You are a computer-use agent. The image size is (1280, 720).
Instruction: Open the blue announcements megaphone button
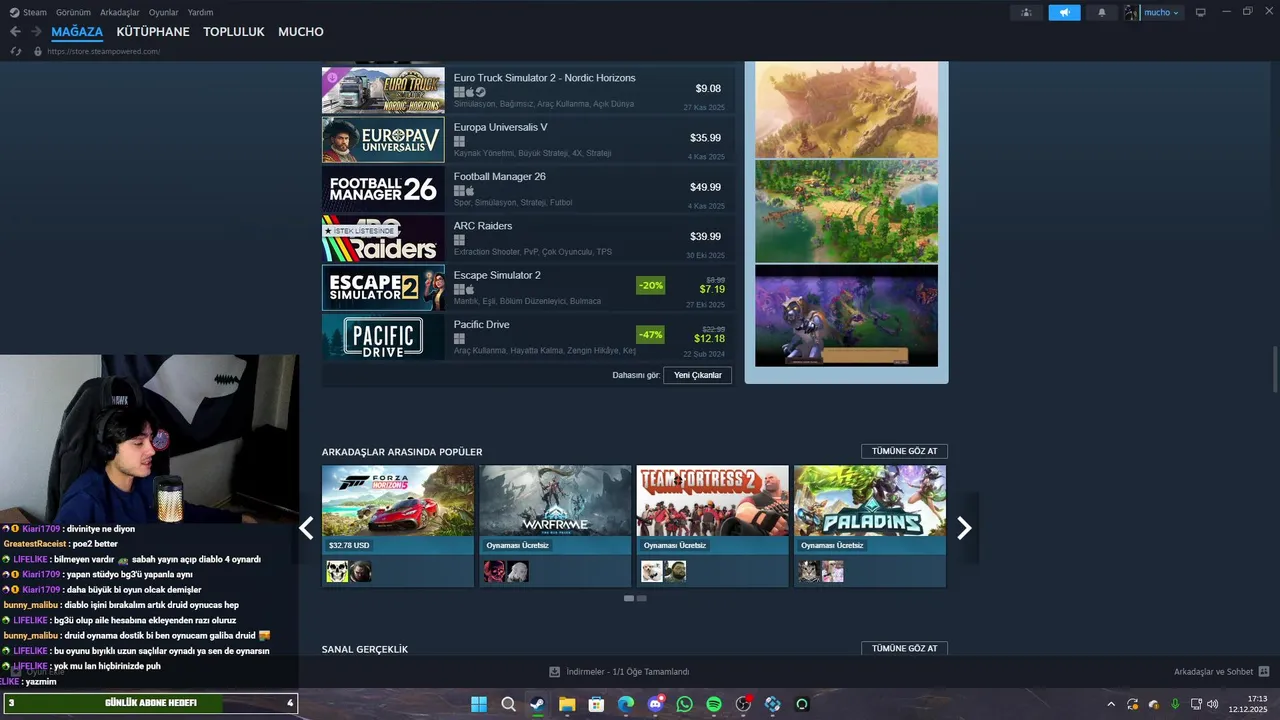coord(1064,12)
